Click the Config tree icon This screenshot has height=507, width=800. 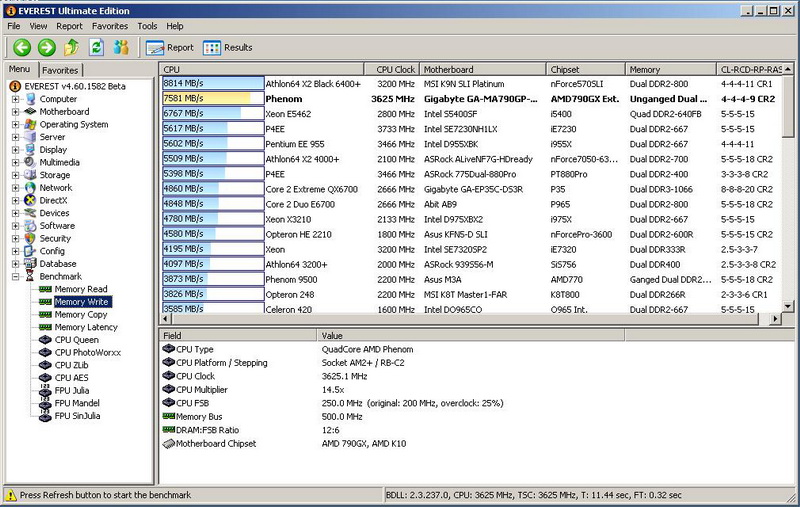coord(31,251)
